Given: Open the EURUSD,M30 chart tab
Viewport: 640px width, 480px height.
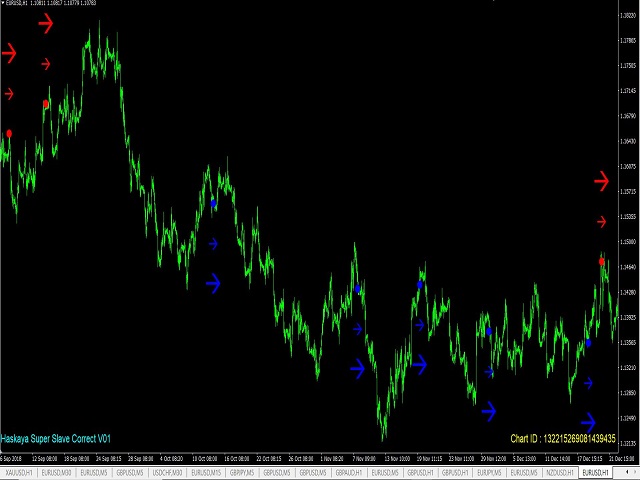Looking at the screenshot, I should click(56, 473).
